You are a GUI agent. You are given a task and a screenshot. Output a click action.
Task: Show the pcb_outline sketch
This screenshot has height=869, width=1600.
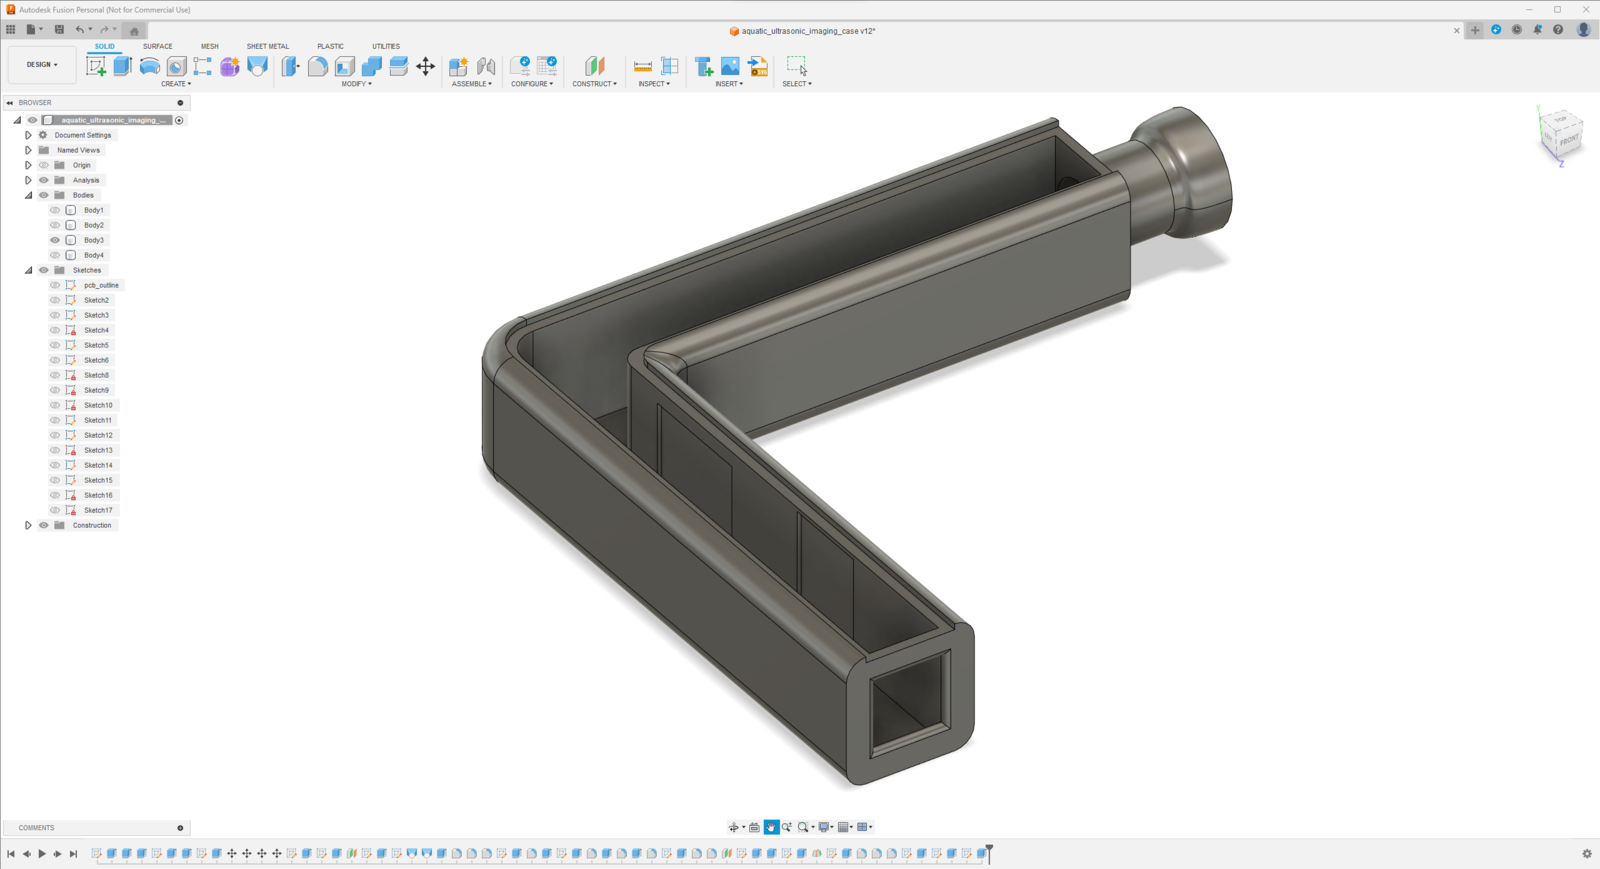(55, 285)
